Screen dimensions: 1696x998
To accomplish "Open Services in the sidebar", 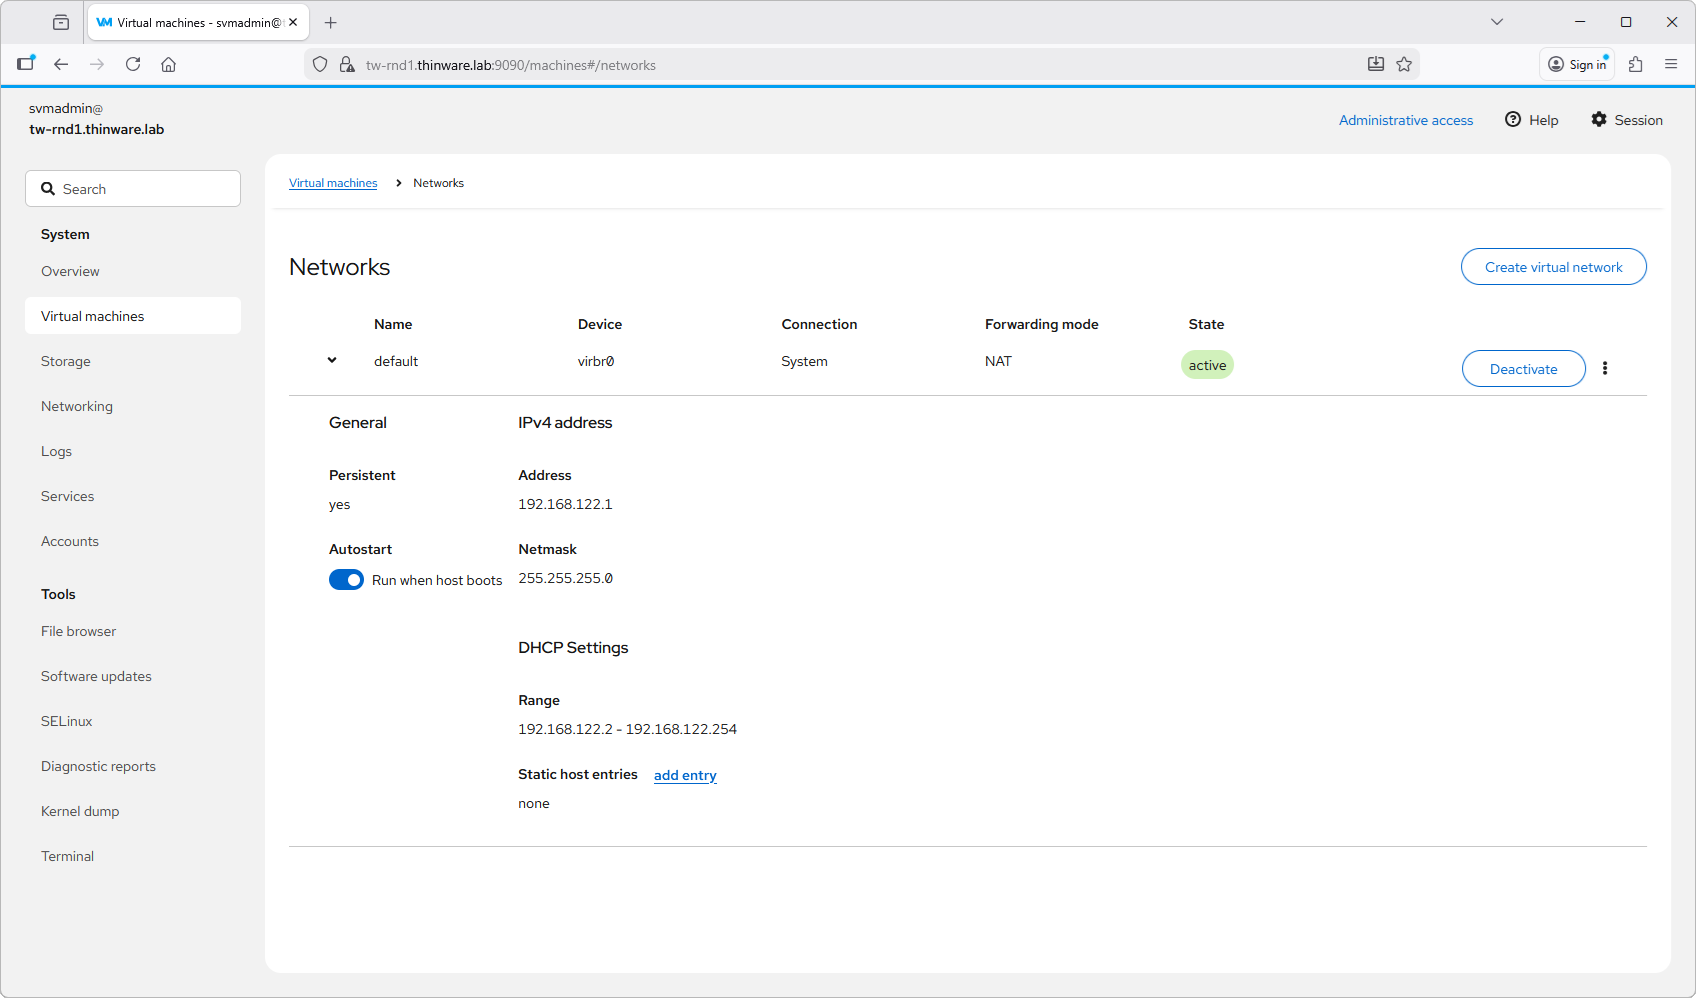I will click(133, 496).
